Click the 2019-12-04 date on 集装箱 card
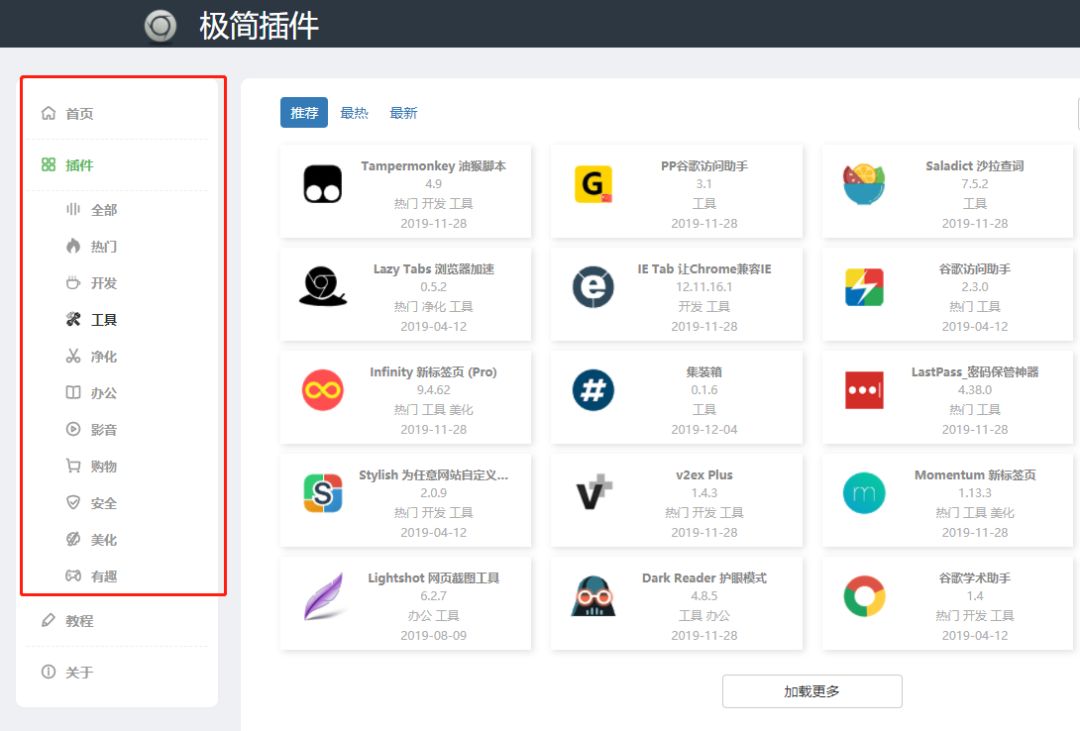This screenshot has width=1080, height=731. click(x=704, y=429)
